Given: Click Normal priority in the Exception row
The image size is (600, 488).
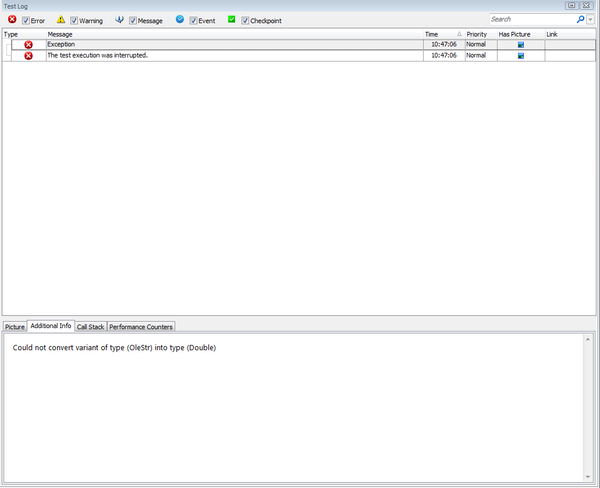Looking at the screenshot, I should pos(476,44).
